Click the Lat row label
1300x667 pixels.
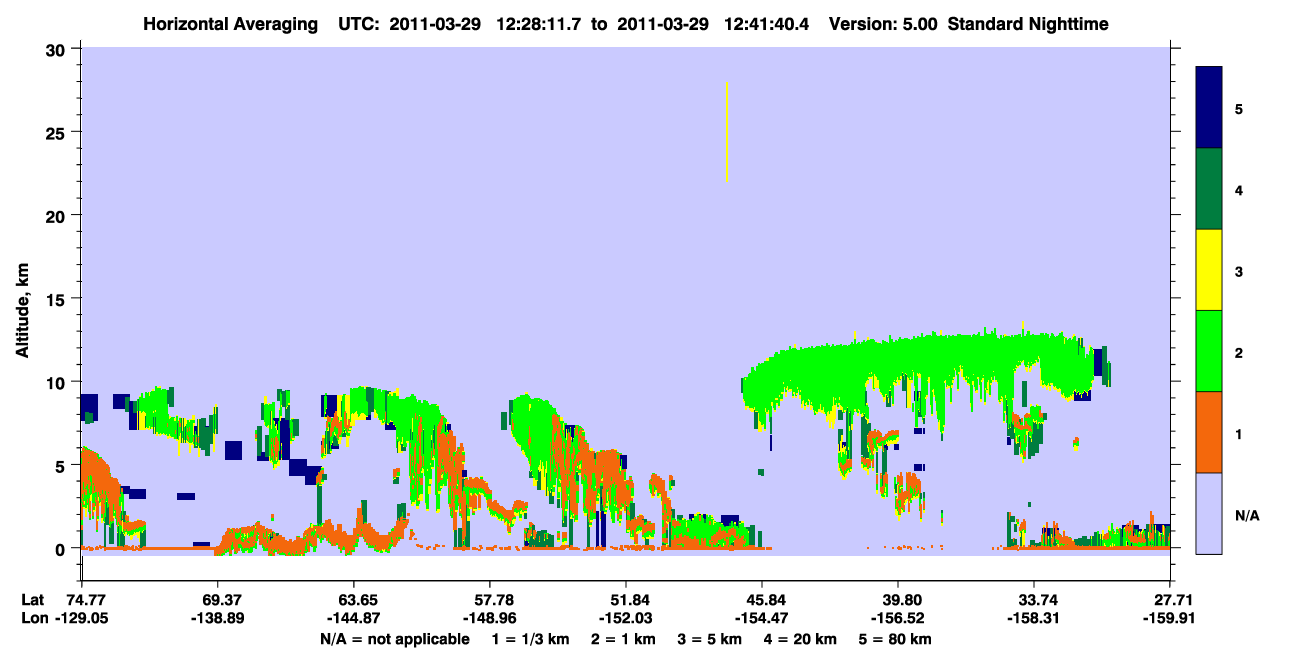pyautogui.click(x=33, y=600)
